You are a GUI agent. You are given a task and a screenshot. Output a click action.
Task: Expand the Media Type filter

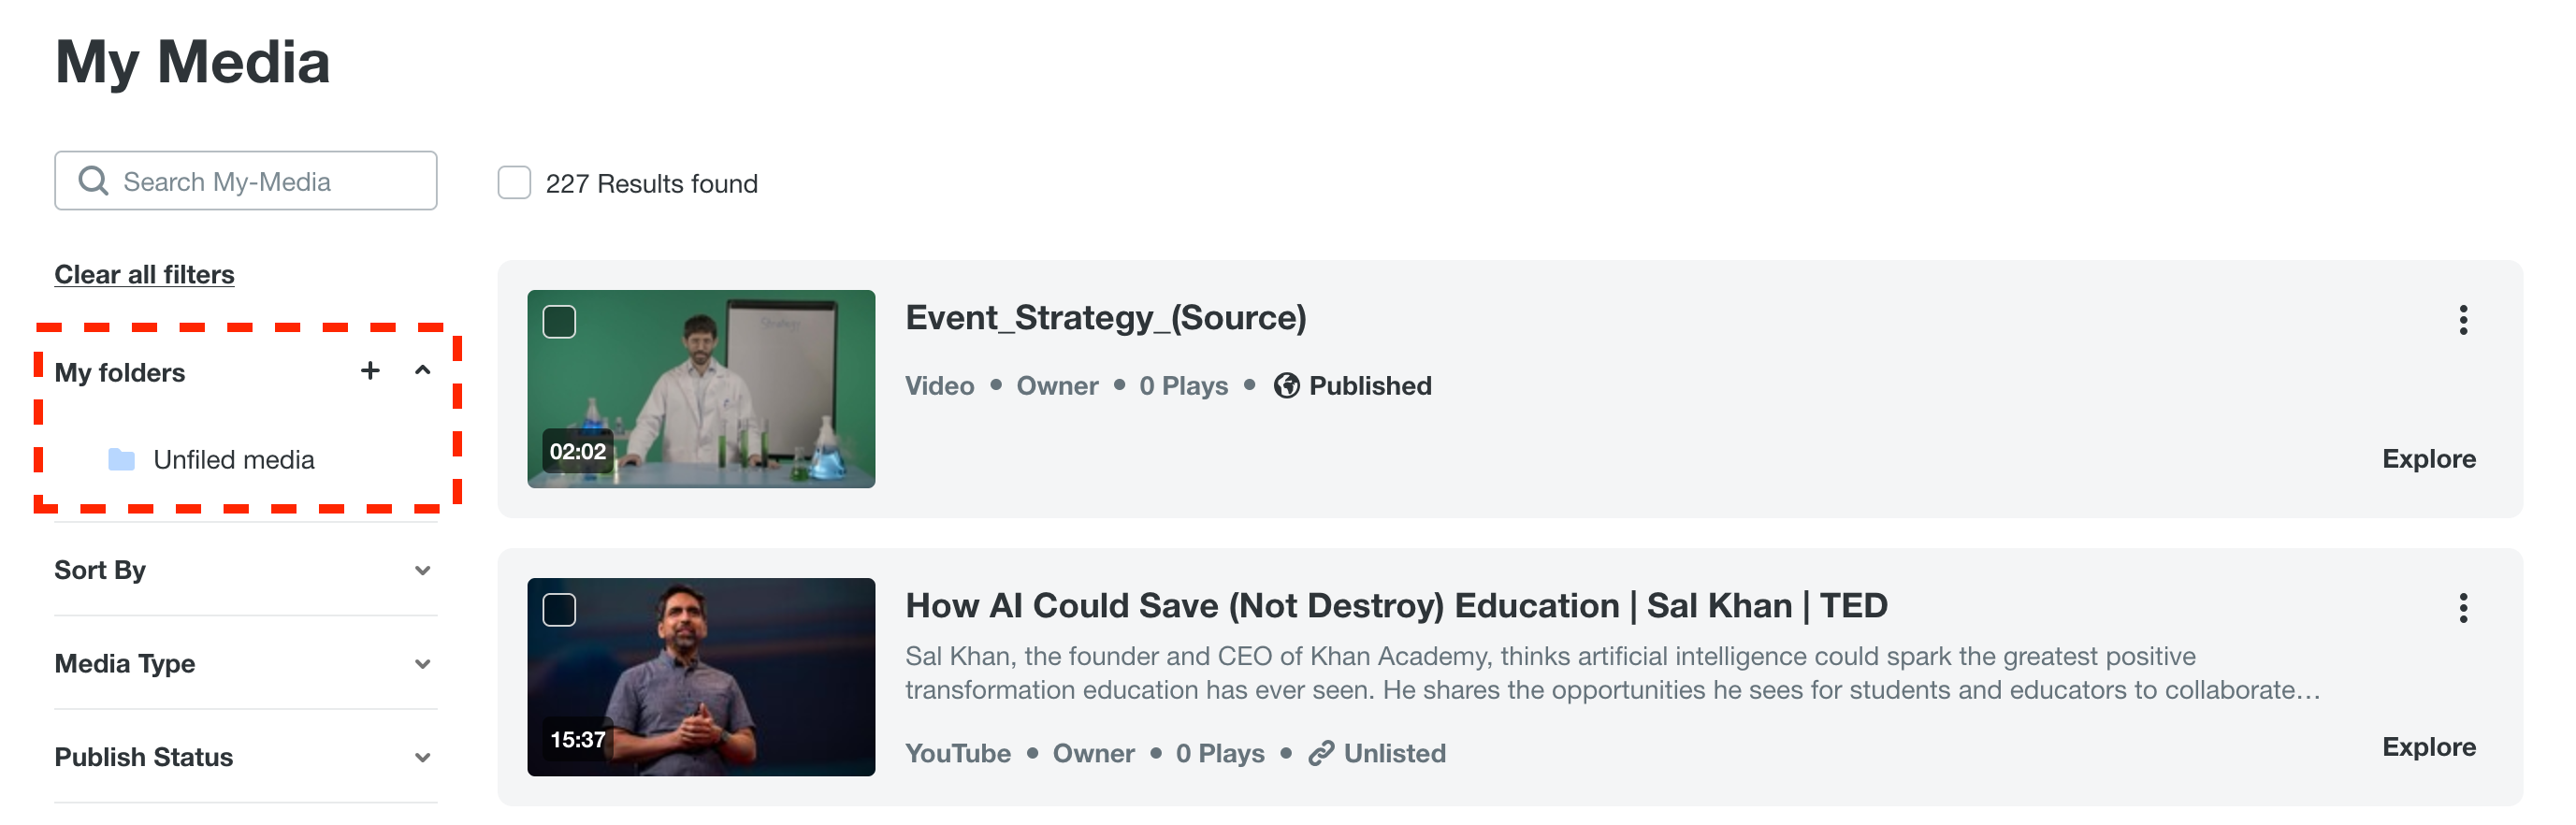tap(423, 664)
